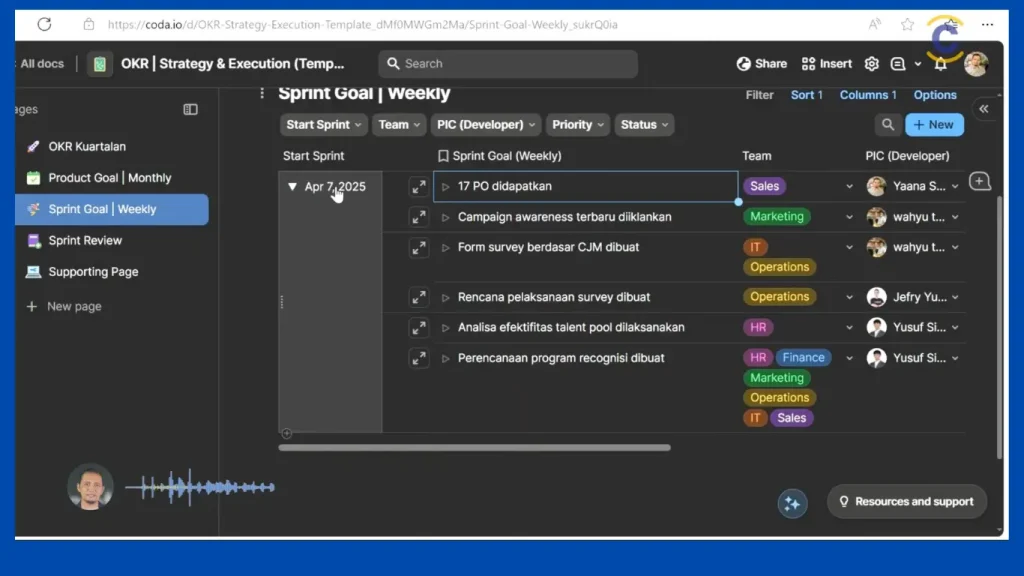The image size is (1024, 576).
Task: Collapse the Apr 7, 2025 group
Action: (292, 187)
